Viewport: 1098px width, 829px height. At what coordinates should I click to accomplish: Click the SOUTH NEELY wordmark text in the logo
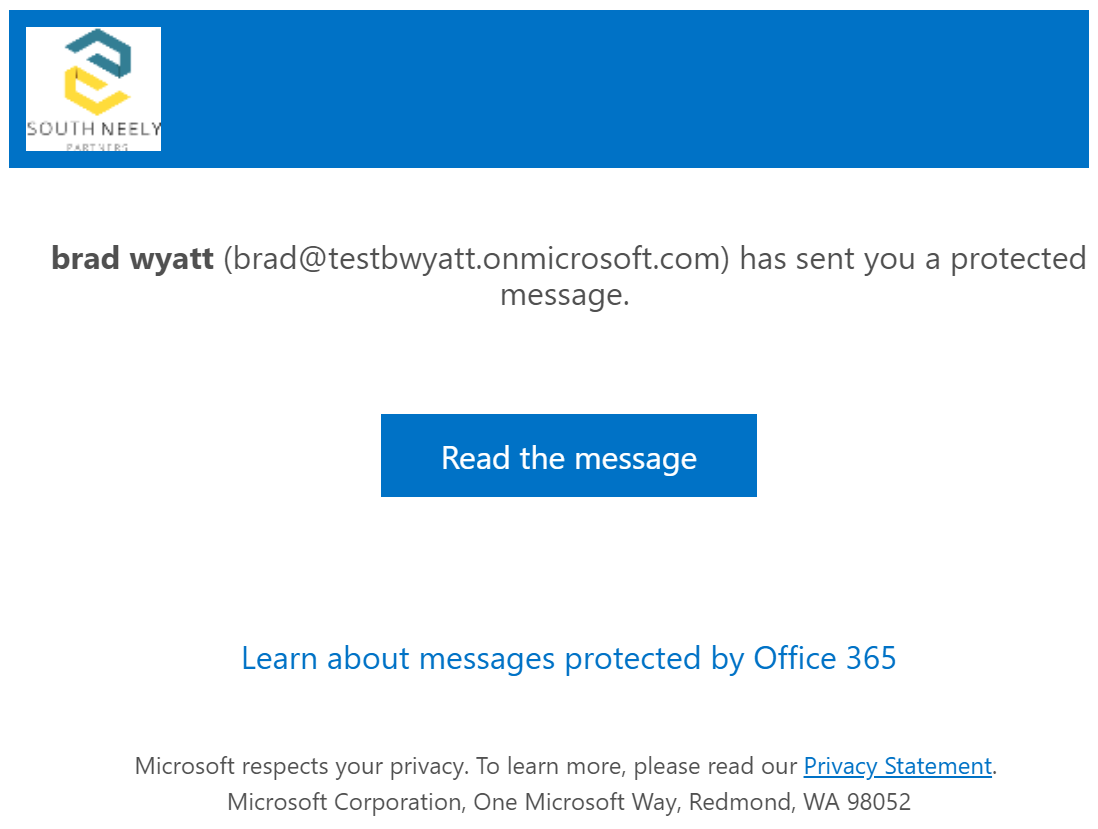click(x=94, y=129)
